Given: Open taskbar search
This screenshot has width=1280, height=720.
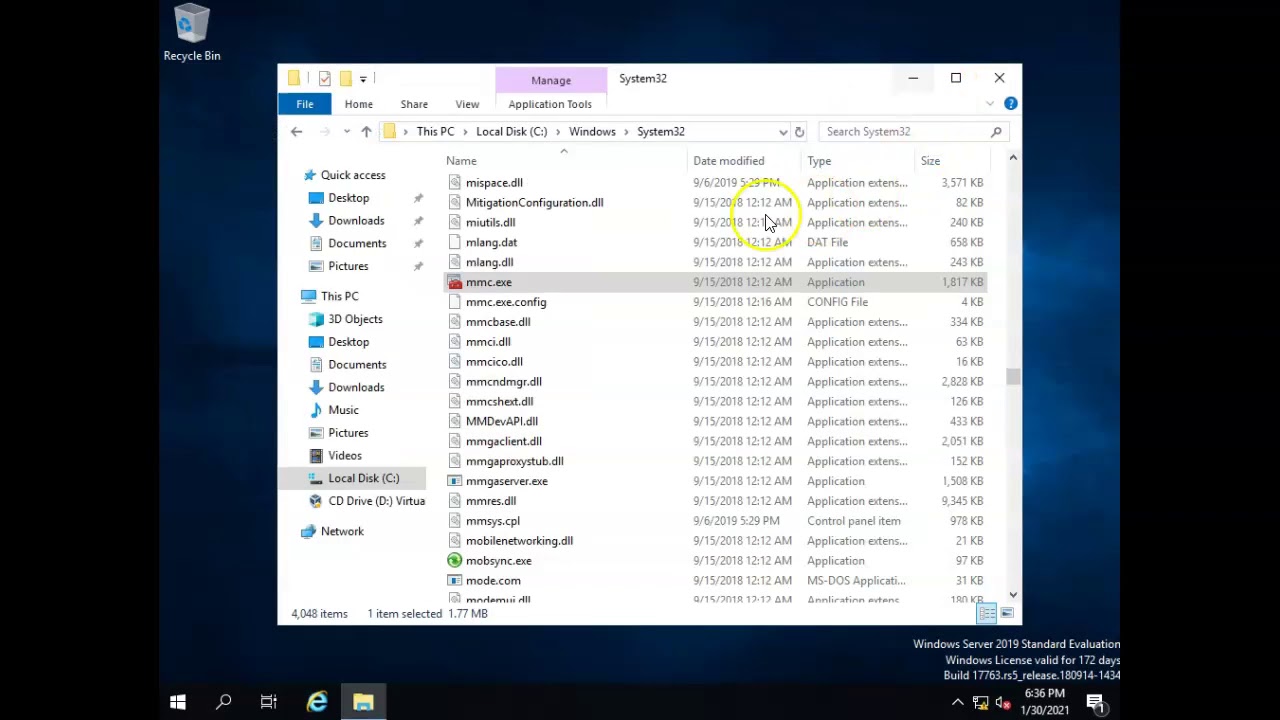Looking at the screenshot, I should point(224,702).
